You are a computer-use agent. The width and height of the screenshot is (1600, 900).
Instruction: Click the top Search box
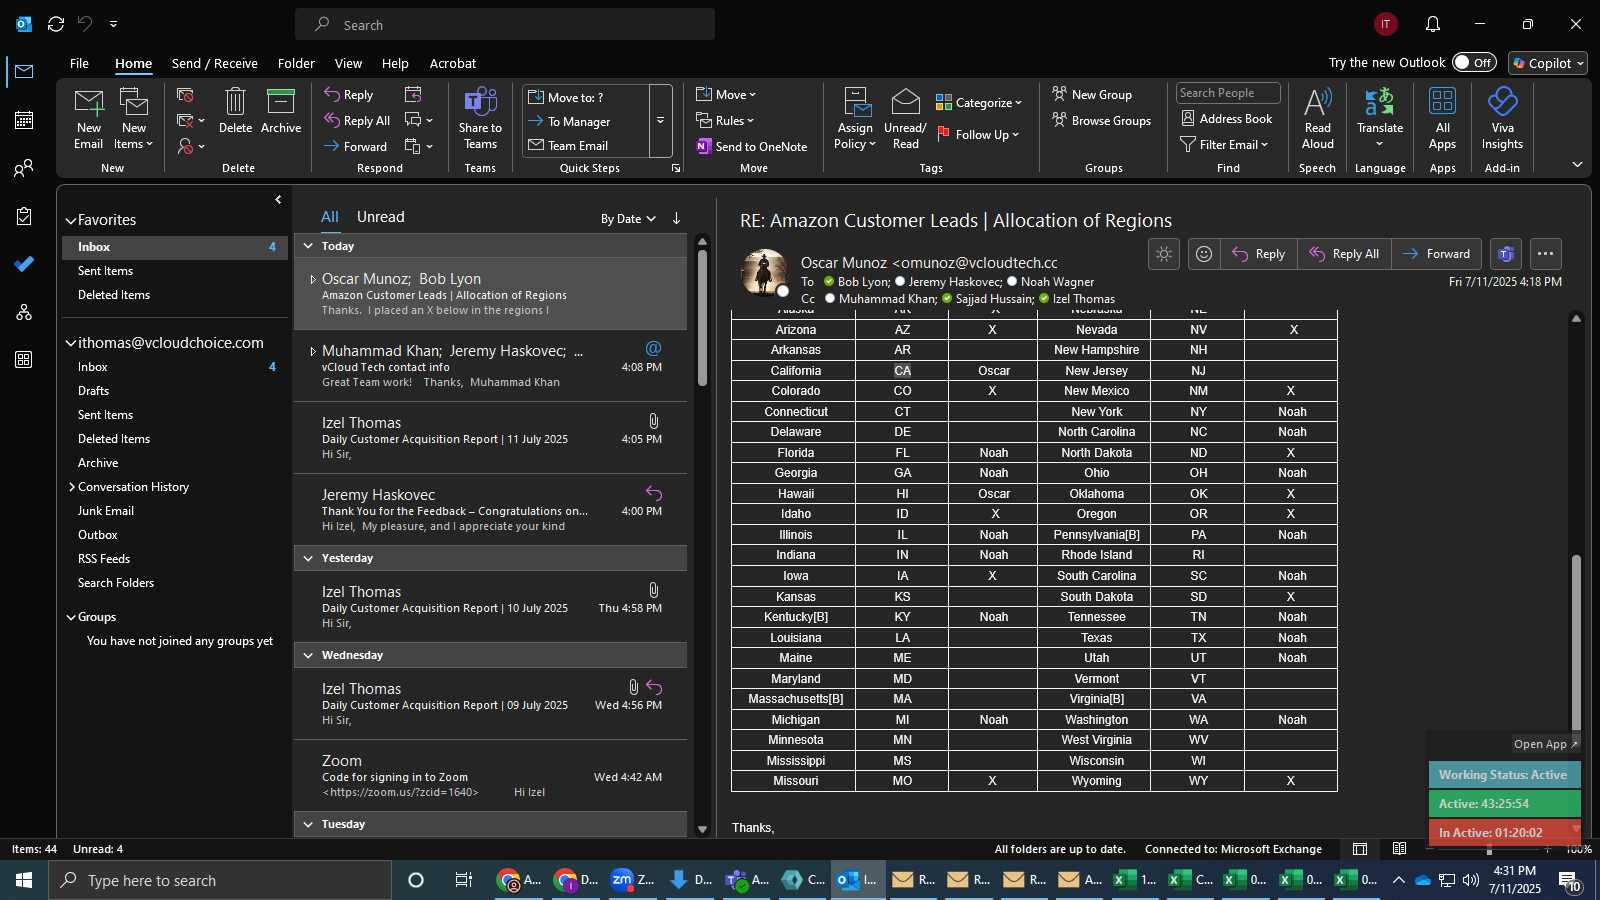coord(505,25)
